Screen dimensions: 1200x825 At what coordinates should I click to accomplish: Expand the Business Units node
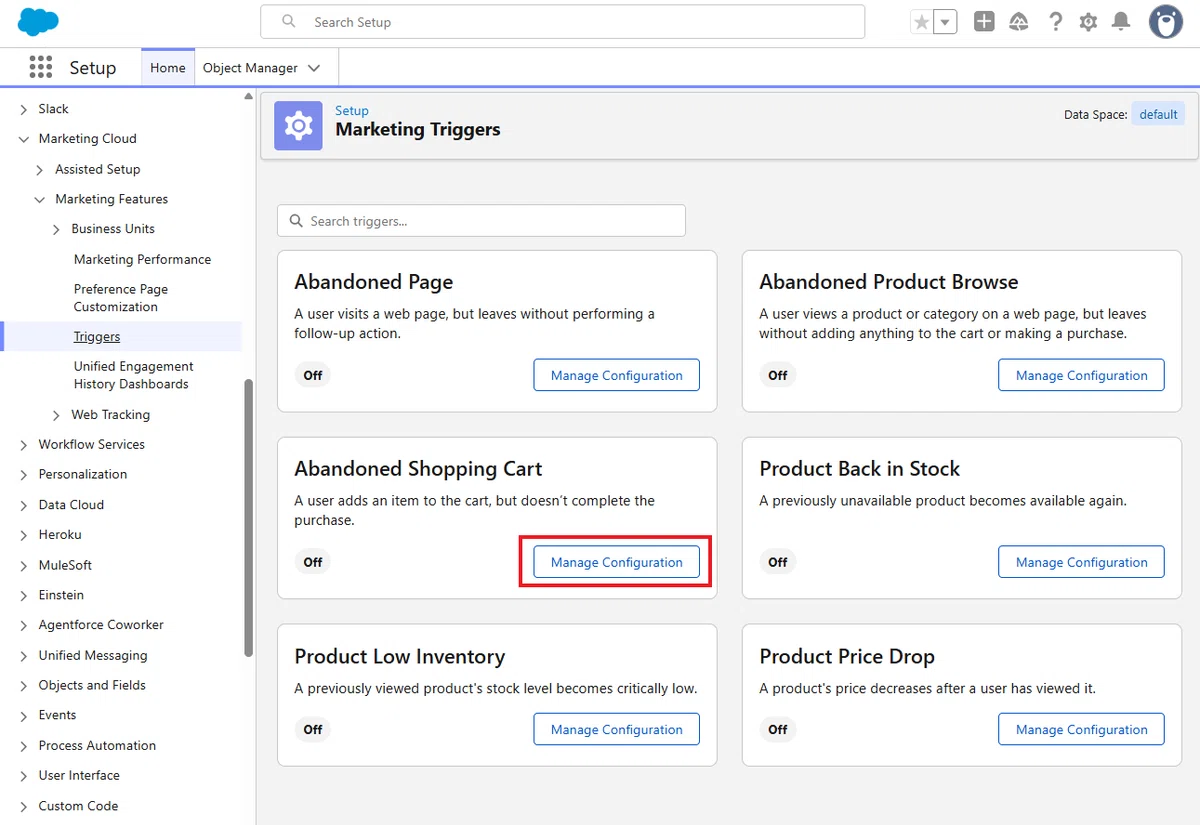coord(57,229)
